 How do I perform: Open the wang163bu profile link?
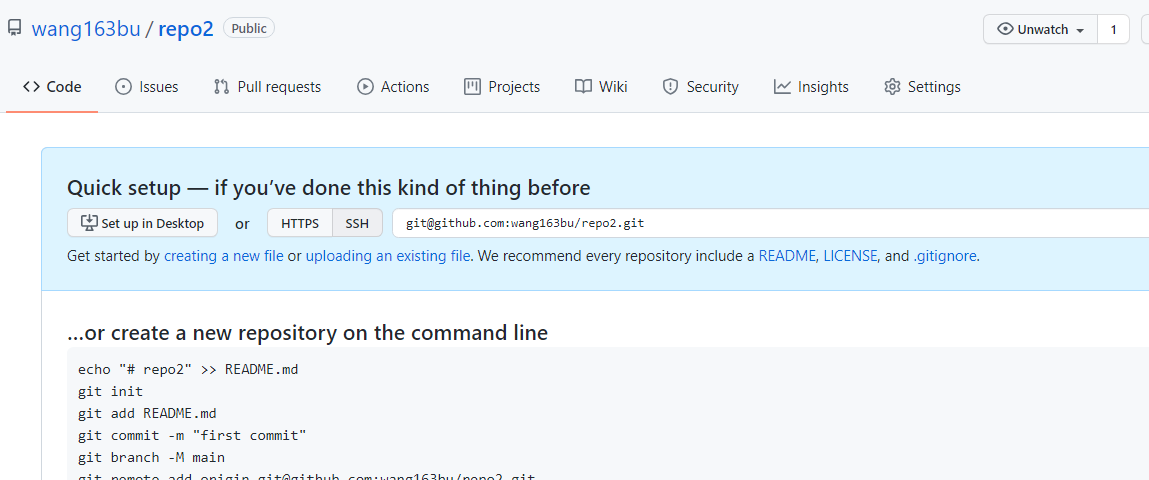pyautogui.click(x=86, y=29)
